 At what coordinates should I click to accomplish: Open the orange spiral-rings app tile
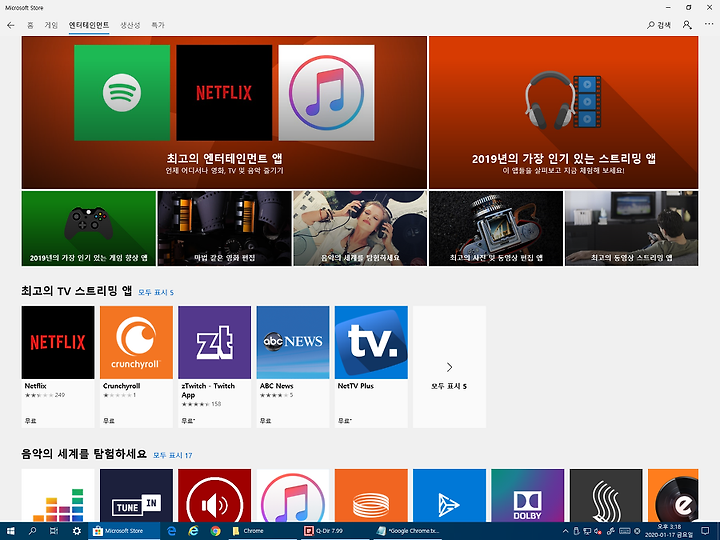371,495
